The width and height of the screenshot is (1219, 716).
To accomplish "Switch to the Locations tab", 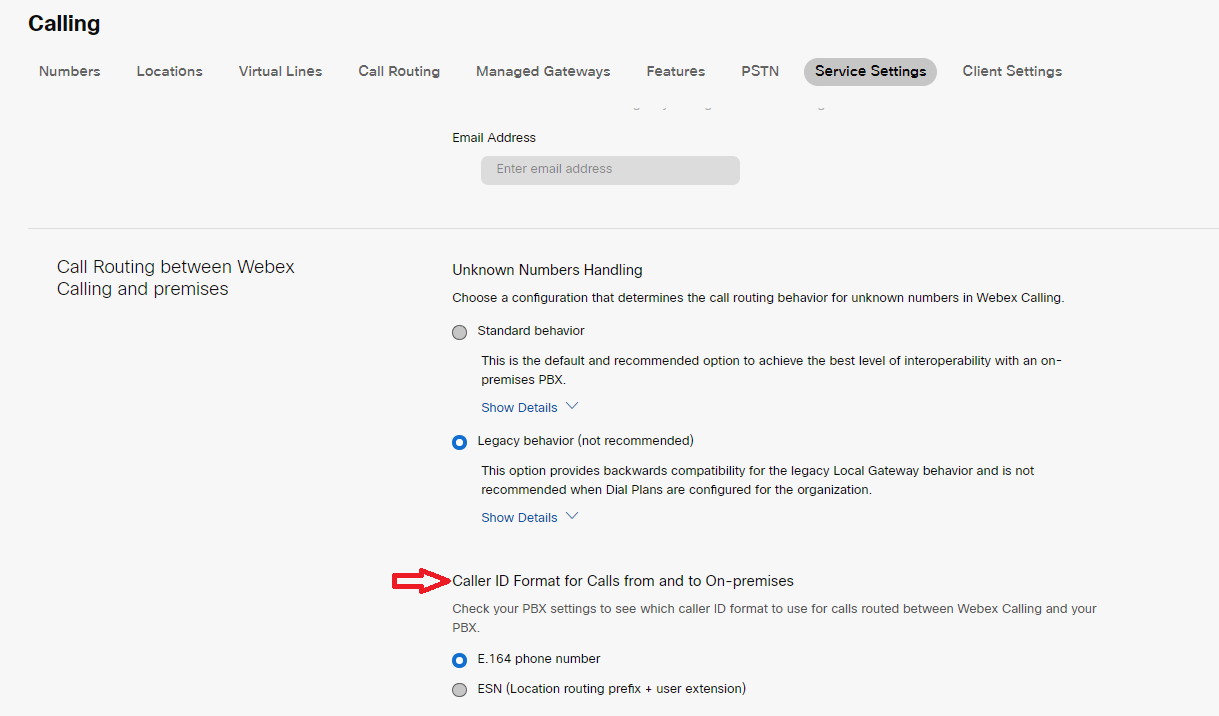I will [170, 71].
